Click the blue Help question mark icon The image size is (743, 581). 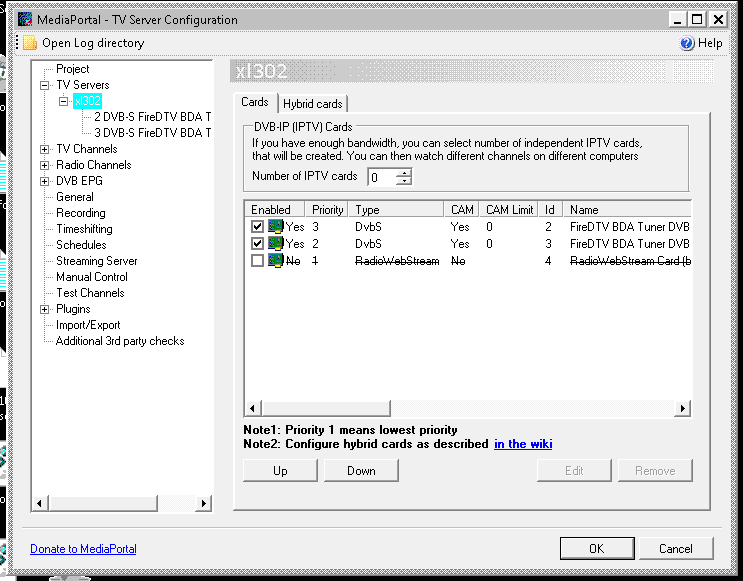tap(687, 43)
